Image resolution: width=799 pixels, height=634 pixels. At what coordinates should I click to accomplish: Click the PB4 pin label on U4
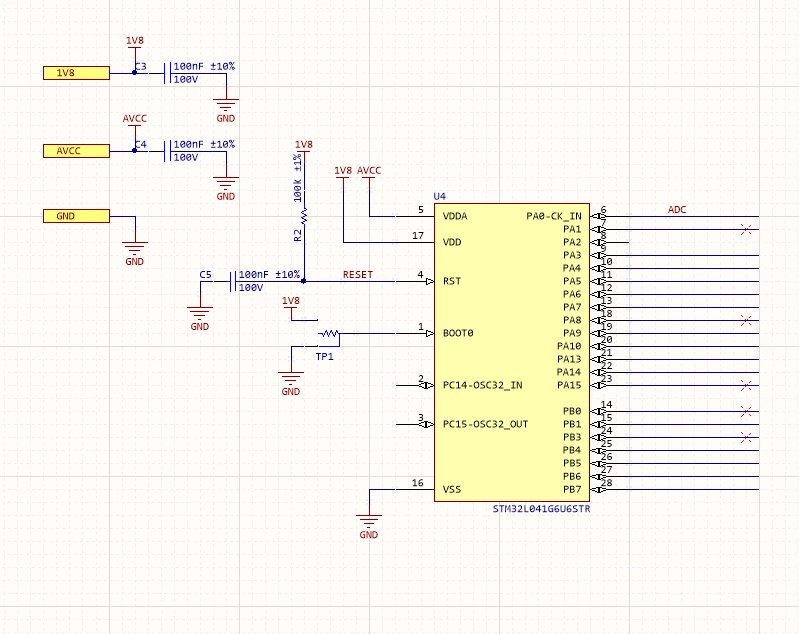coord(572,450)
